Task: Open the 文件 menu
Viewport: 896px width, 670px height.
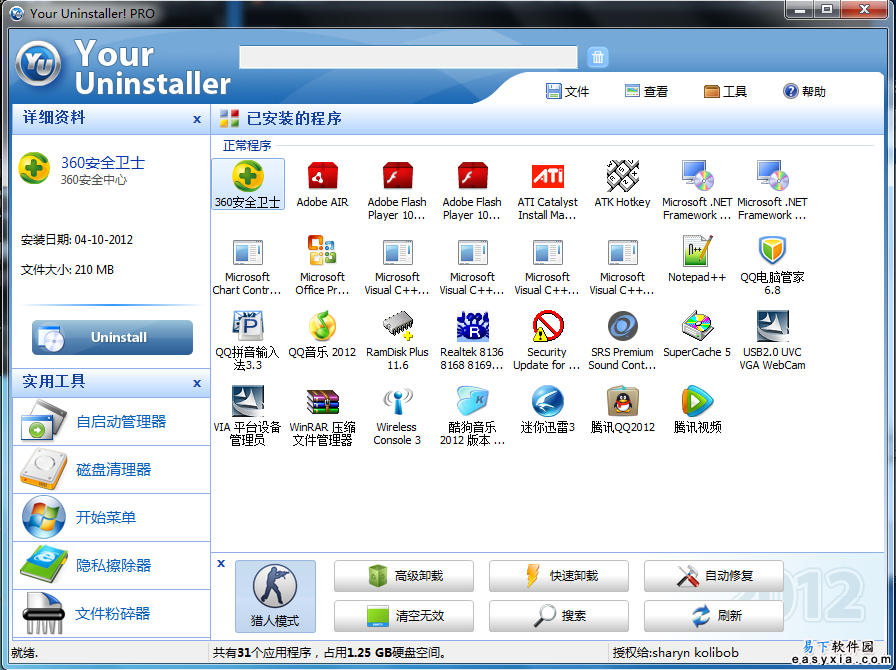Action: click(567, 91)
